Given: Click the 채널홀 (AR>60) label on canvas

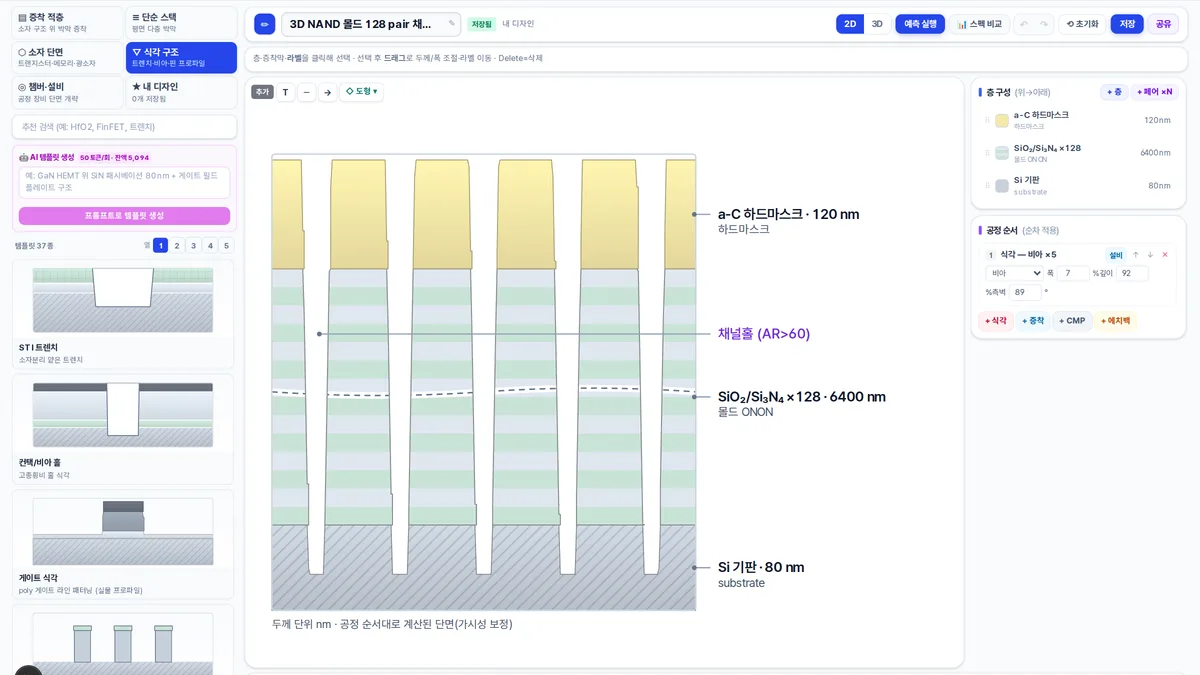Looking at the screenshot, I should 764,334.
